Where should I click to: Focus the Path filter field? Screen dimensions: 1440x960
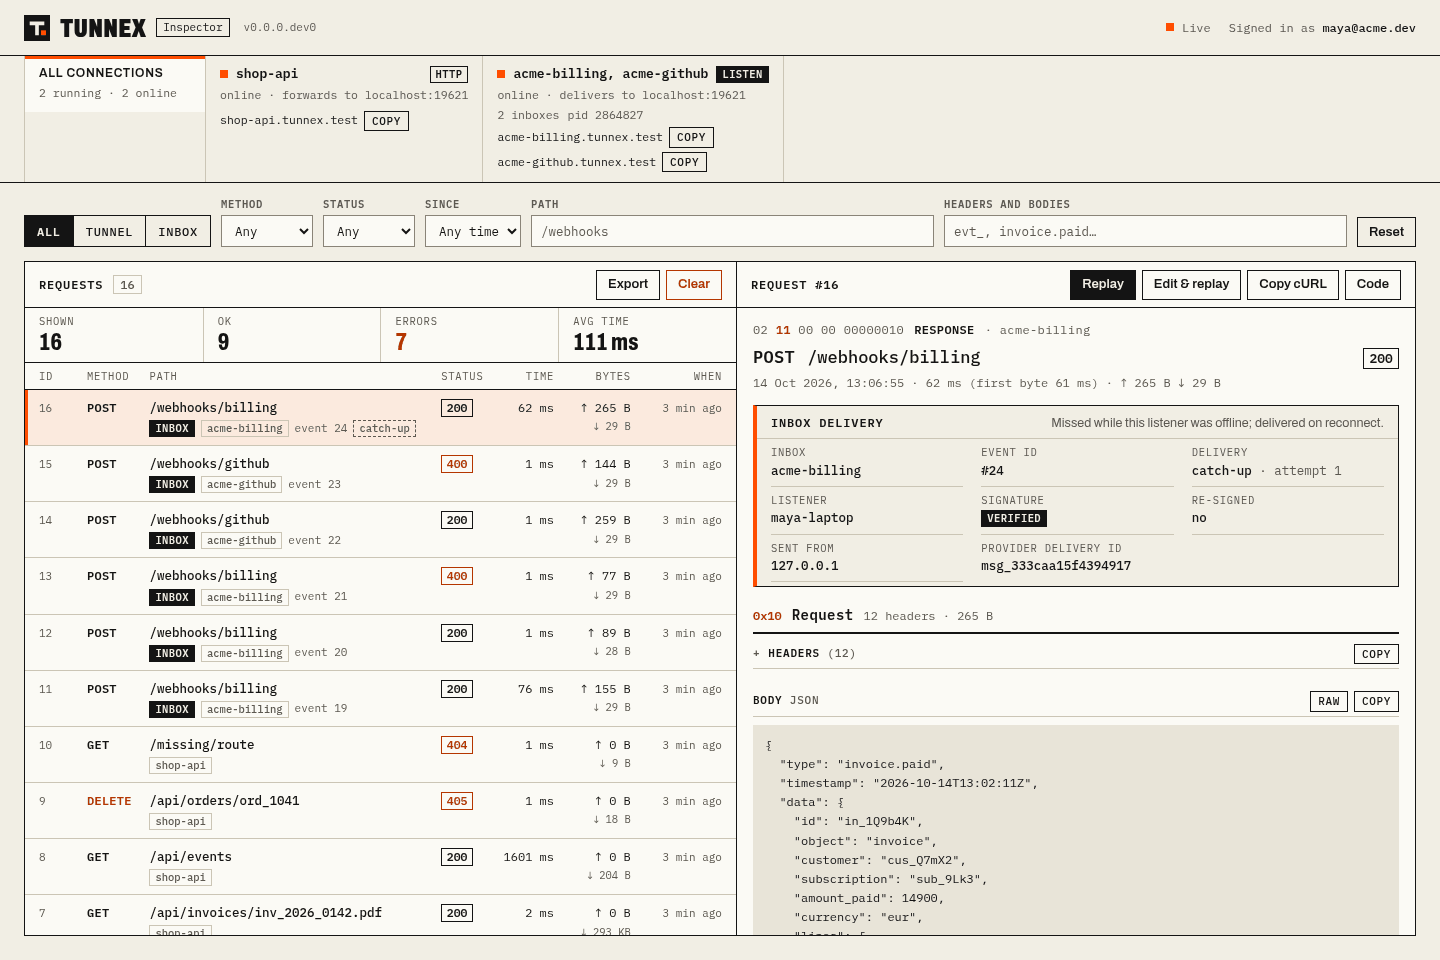tap(732, 231)
